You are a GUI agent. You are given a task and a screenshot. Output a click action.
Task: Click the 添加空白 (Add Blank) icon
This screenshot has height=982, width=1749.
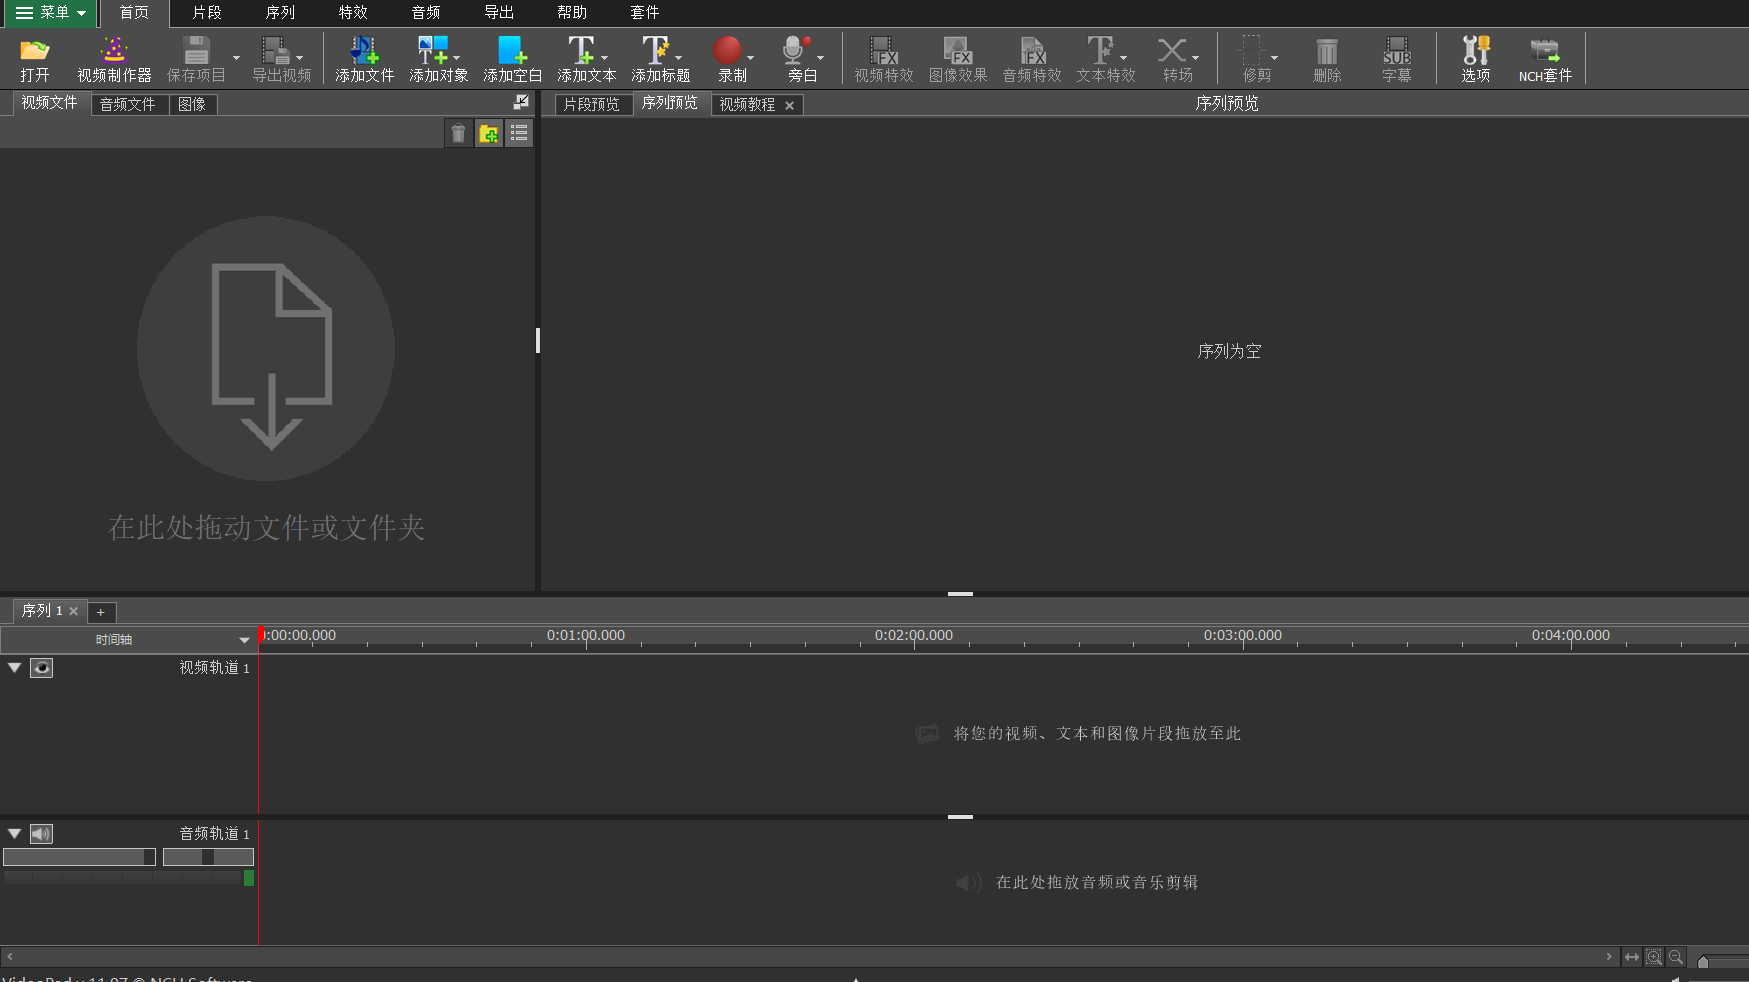coord(512,58)
